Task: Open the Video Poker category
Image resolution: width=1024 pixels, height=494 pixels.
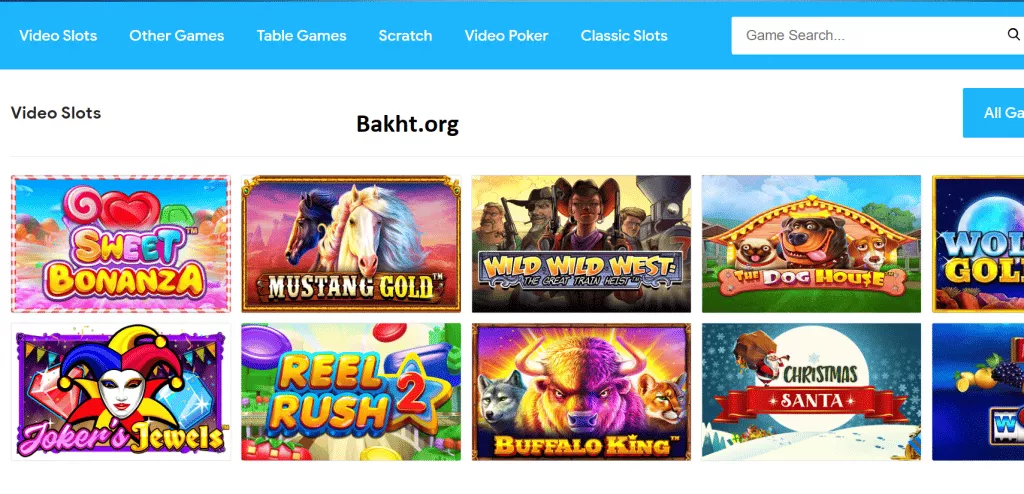Action: click(506, 36)
